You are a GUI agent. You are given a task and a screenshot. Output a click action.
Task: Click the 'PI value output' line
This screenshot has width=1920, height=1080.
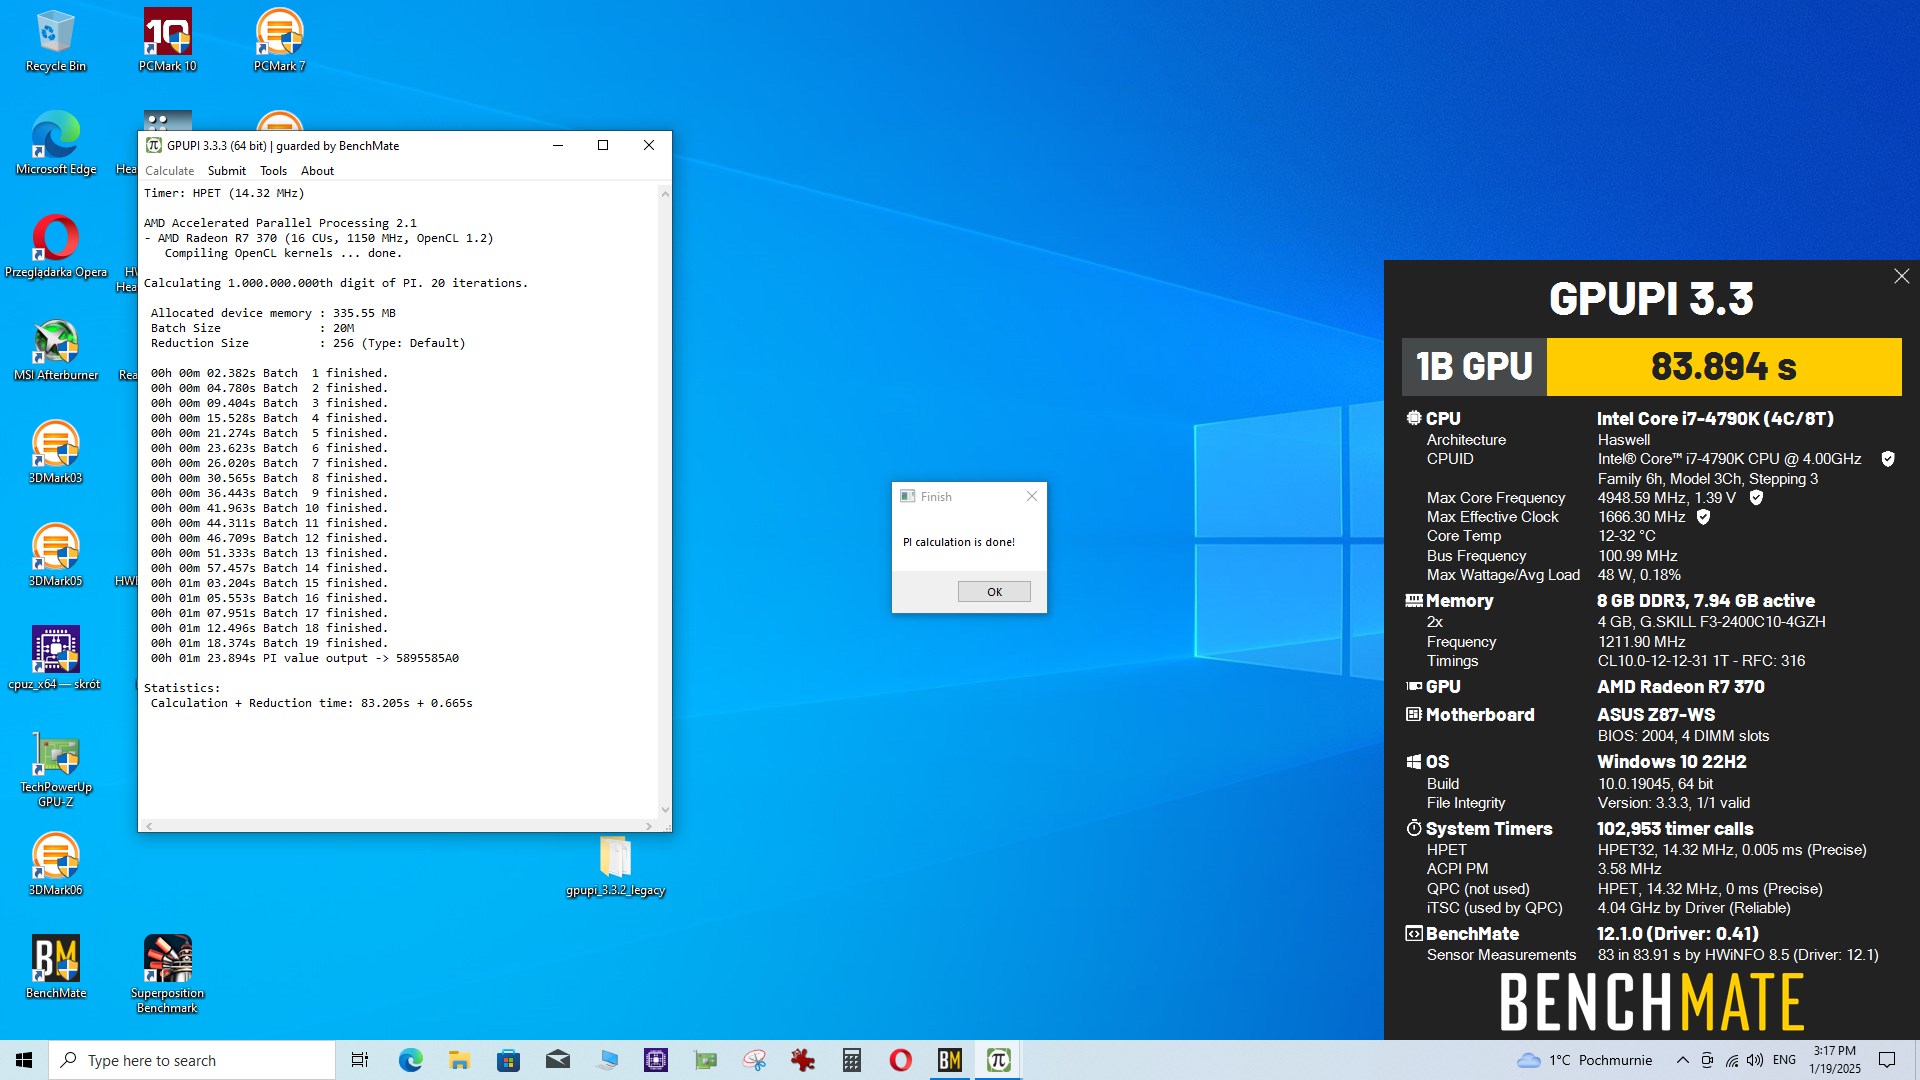click(305, 658)
